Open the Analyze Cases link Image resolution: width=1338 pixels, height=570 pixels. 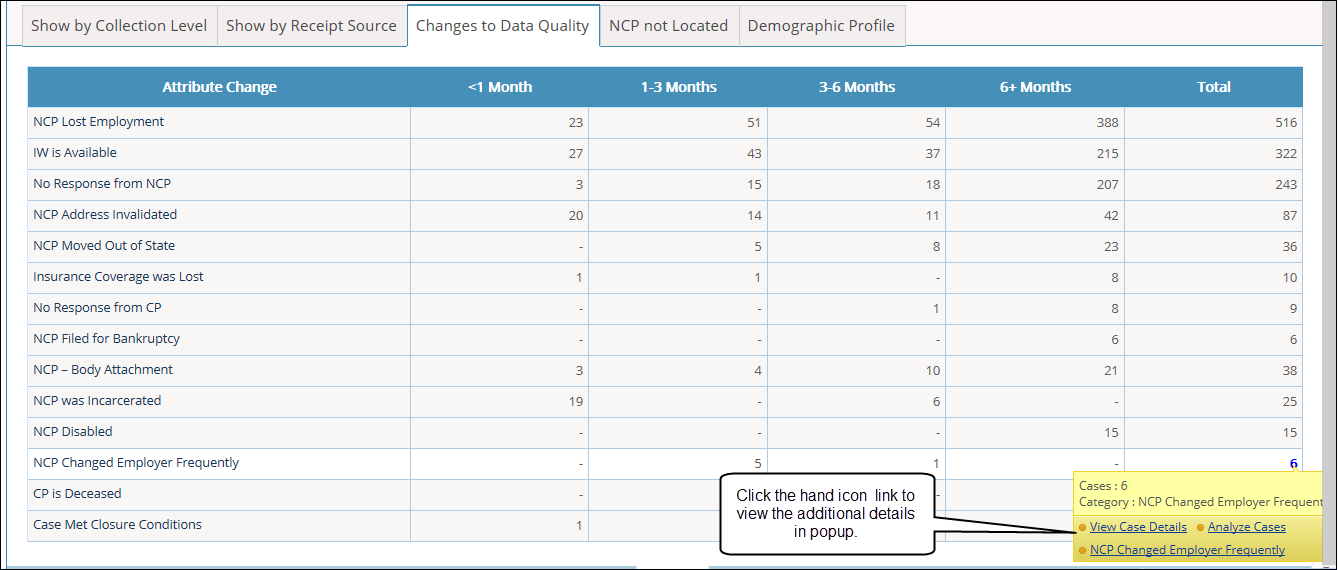coord(1246,527)
